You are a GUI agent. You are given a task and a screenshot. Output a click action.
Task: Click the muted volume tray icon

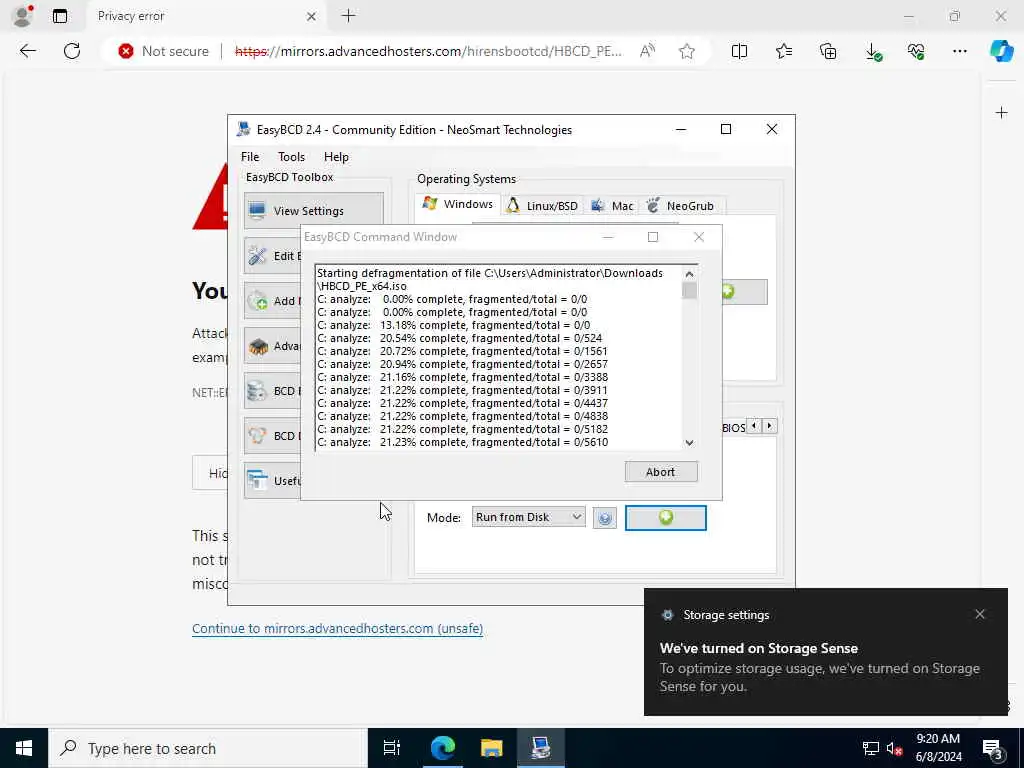[x=894, y=748]
